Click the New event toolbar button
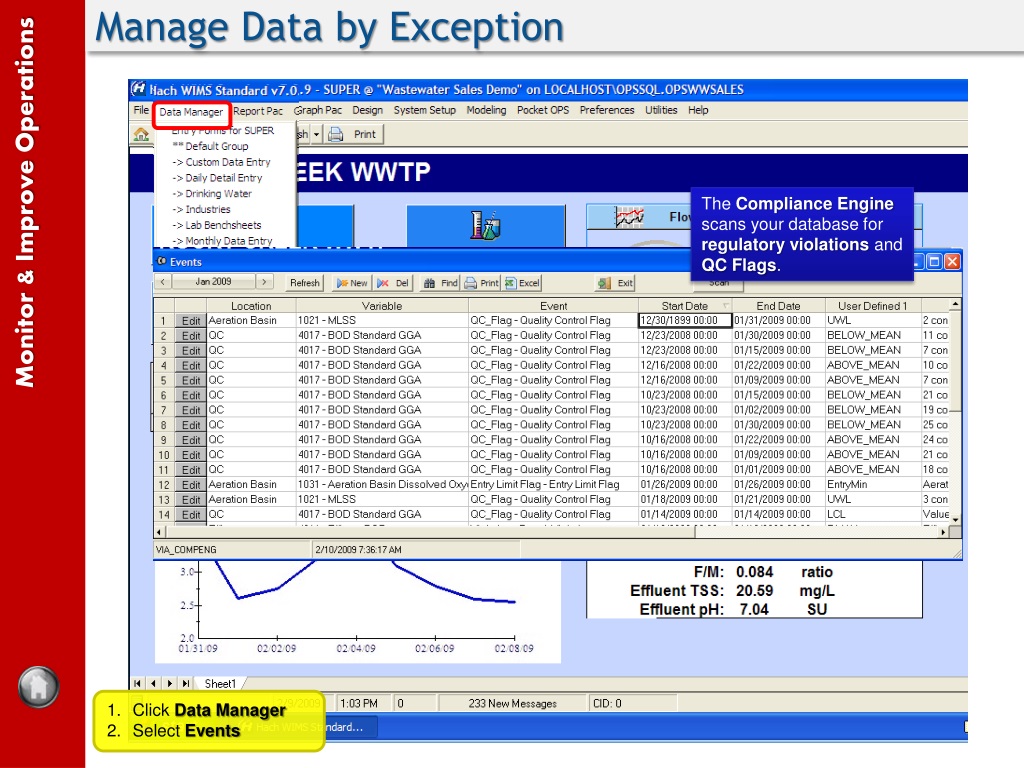Screen dimensions: 1024x768 pyautogui.click(x=351, y=283)
